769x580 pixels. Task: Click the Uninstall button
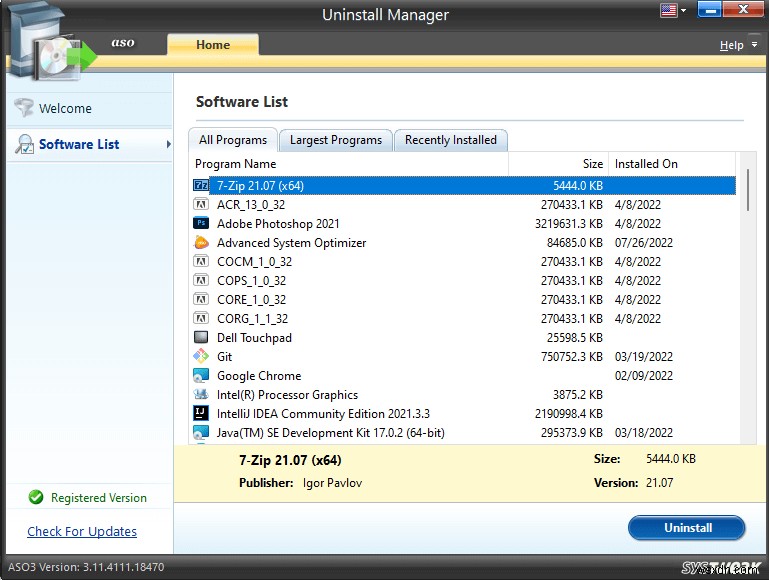click(687, 528)
